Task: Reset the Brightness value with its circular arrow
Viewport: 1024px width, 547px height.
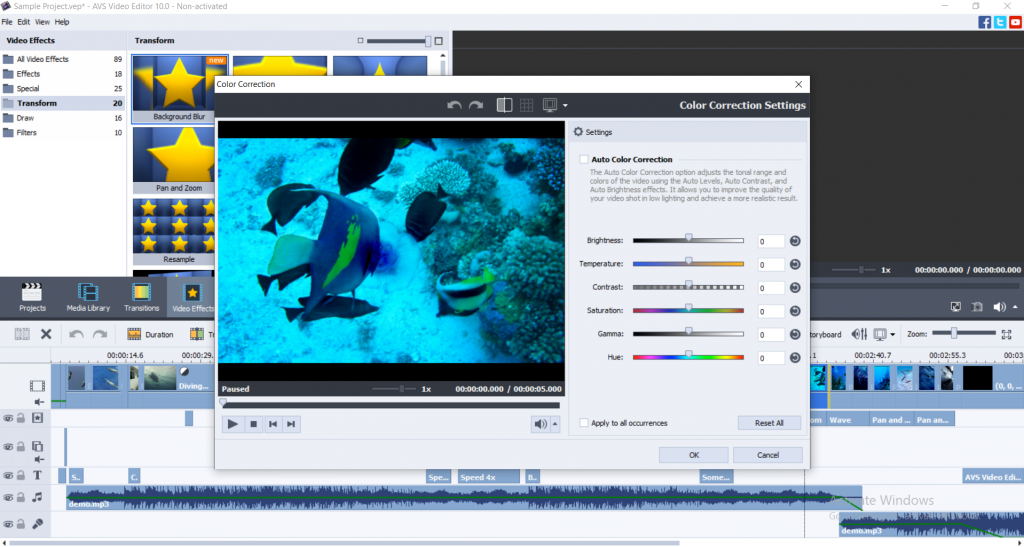Action: pos(795,241)
